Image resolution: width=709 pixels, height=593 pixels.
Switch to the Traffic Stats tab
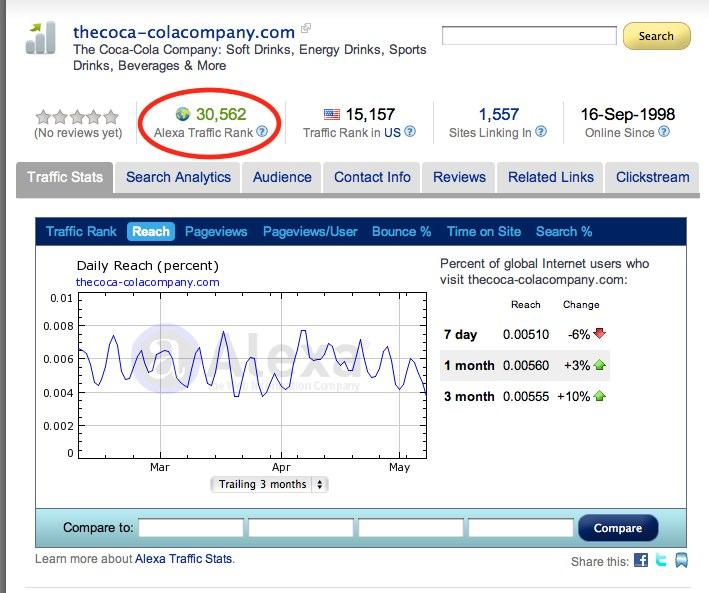(65, 177)
